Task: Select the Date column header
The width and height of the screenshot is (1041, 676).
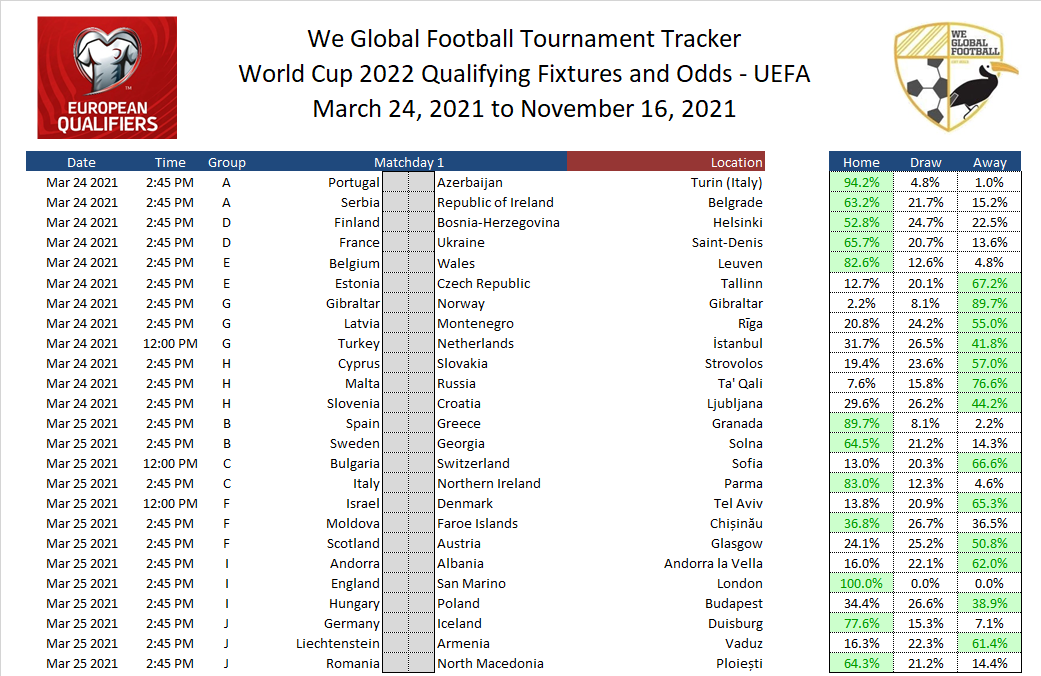Action: click(82, 162)
